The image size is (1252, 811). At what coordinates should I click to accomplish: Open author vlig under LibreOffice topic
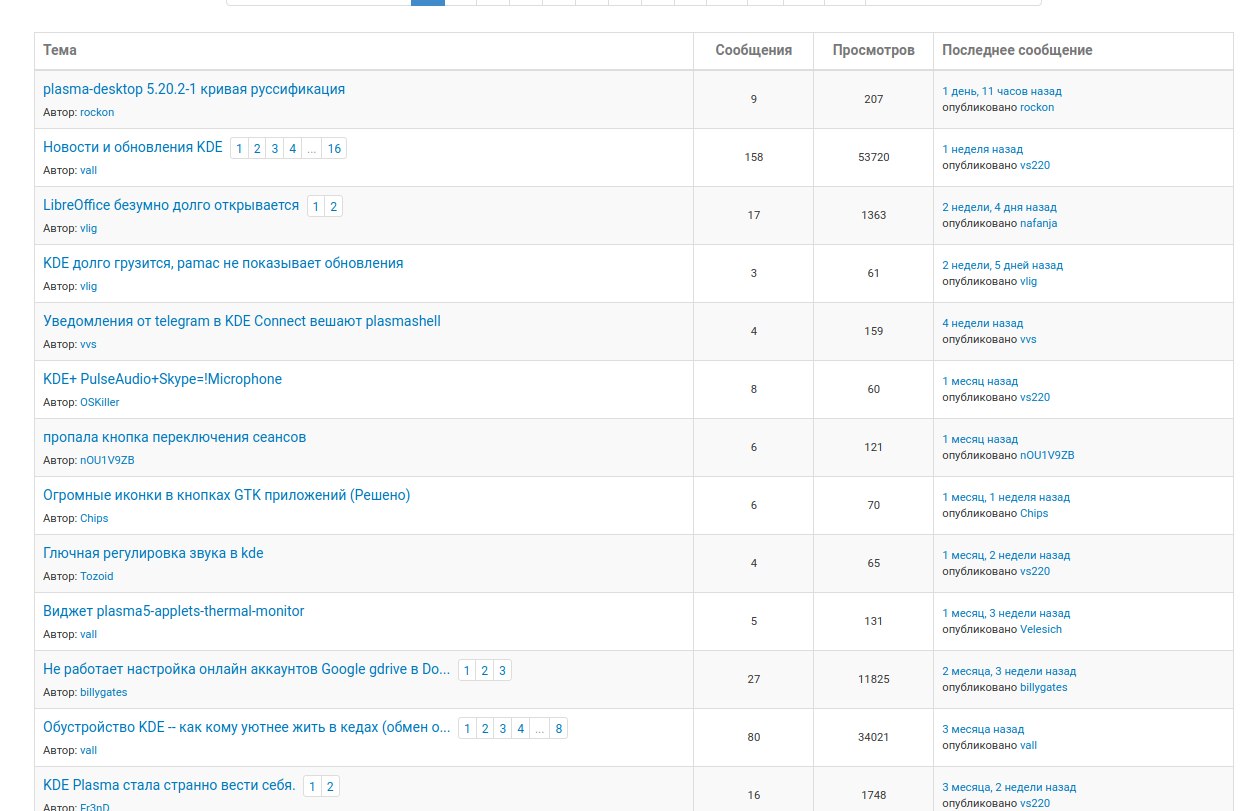coord(88,228)
